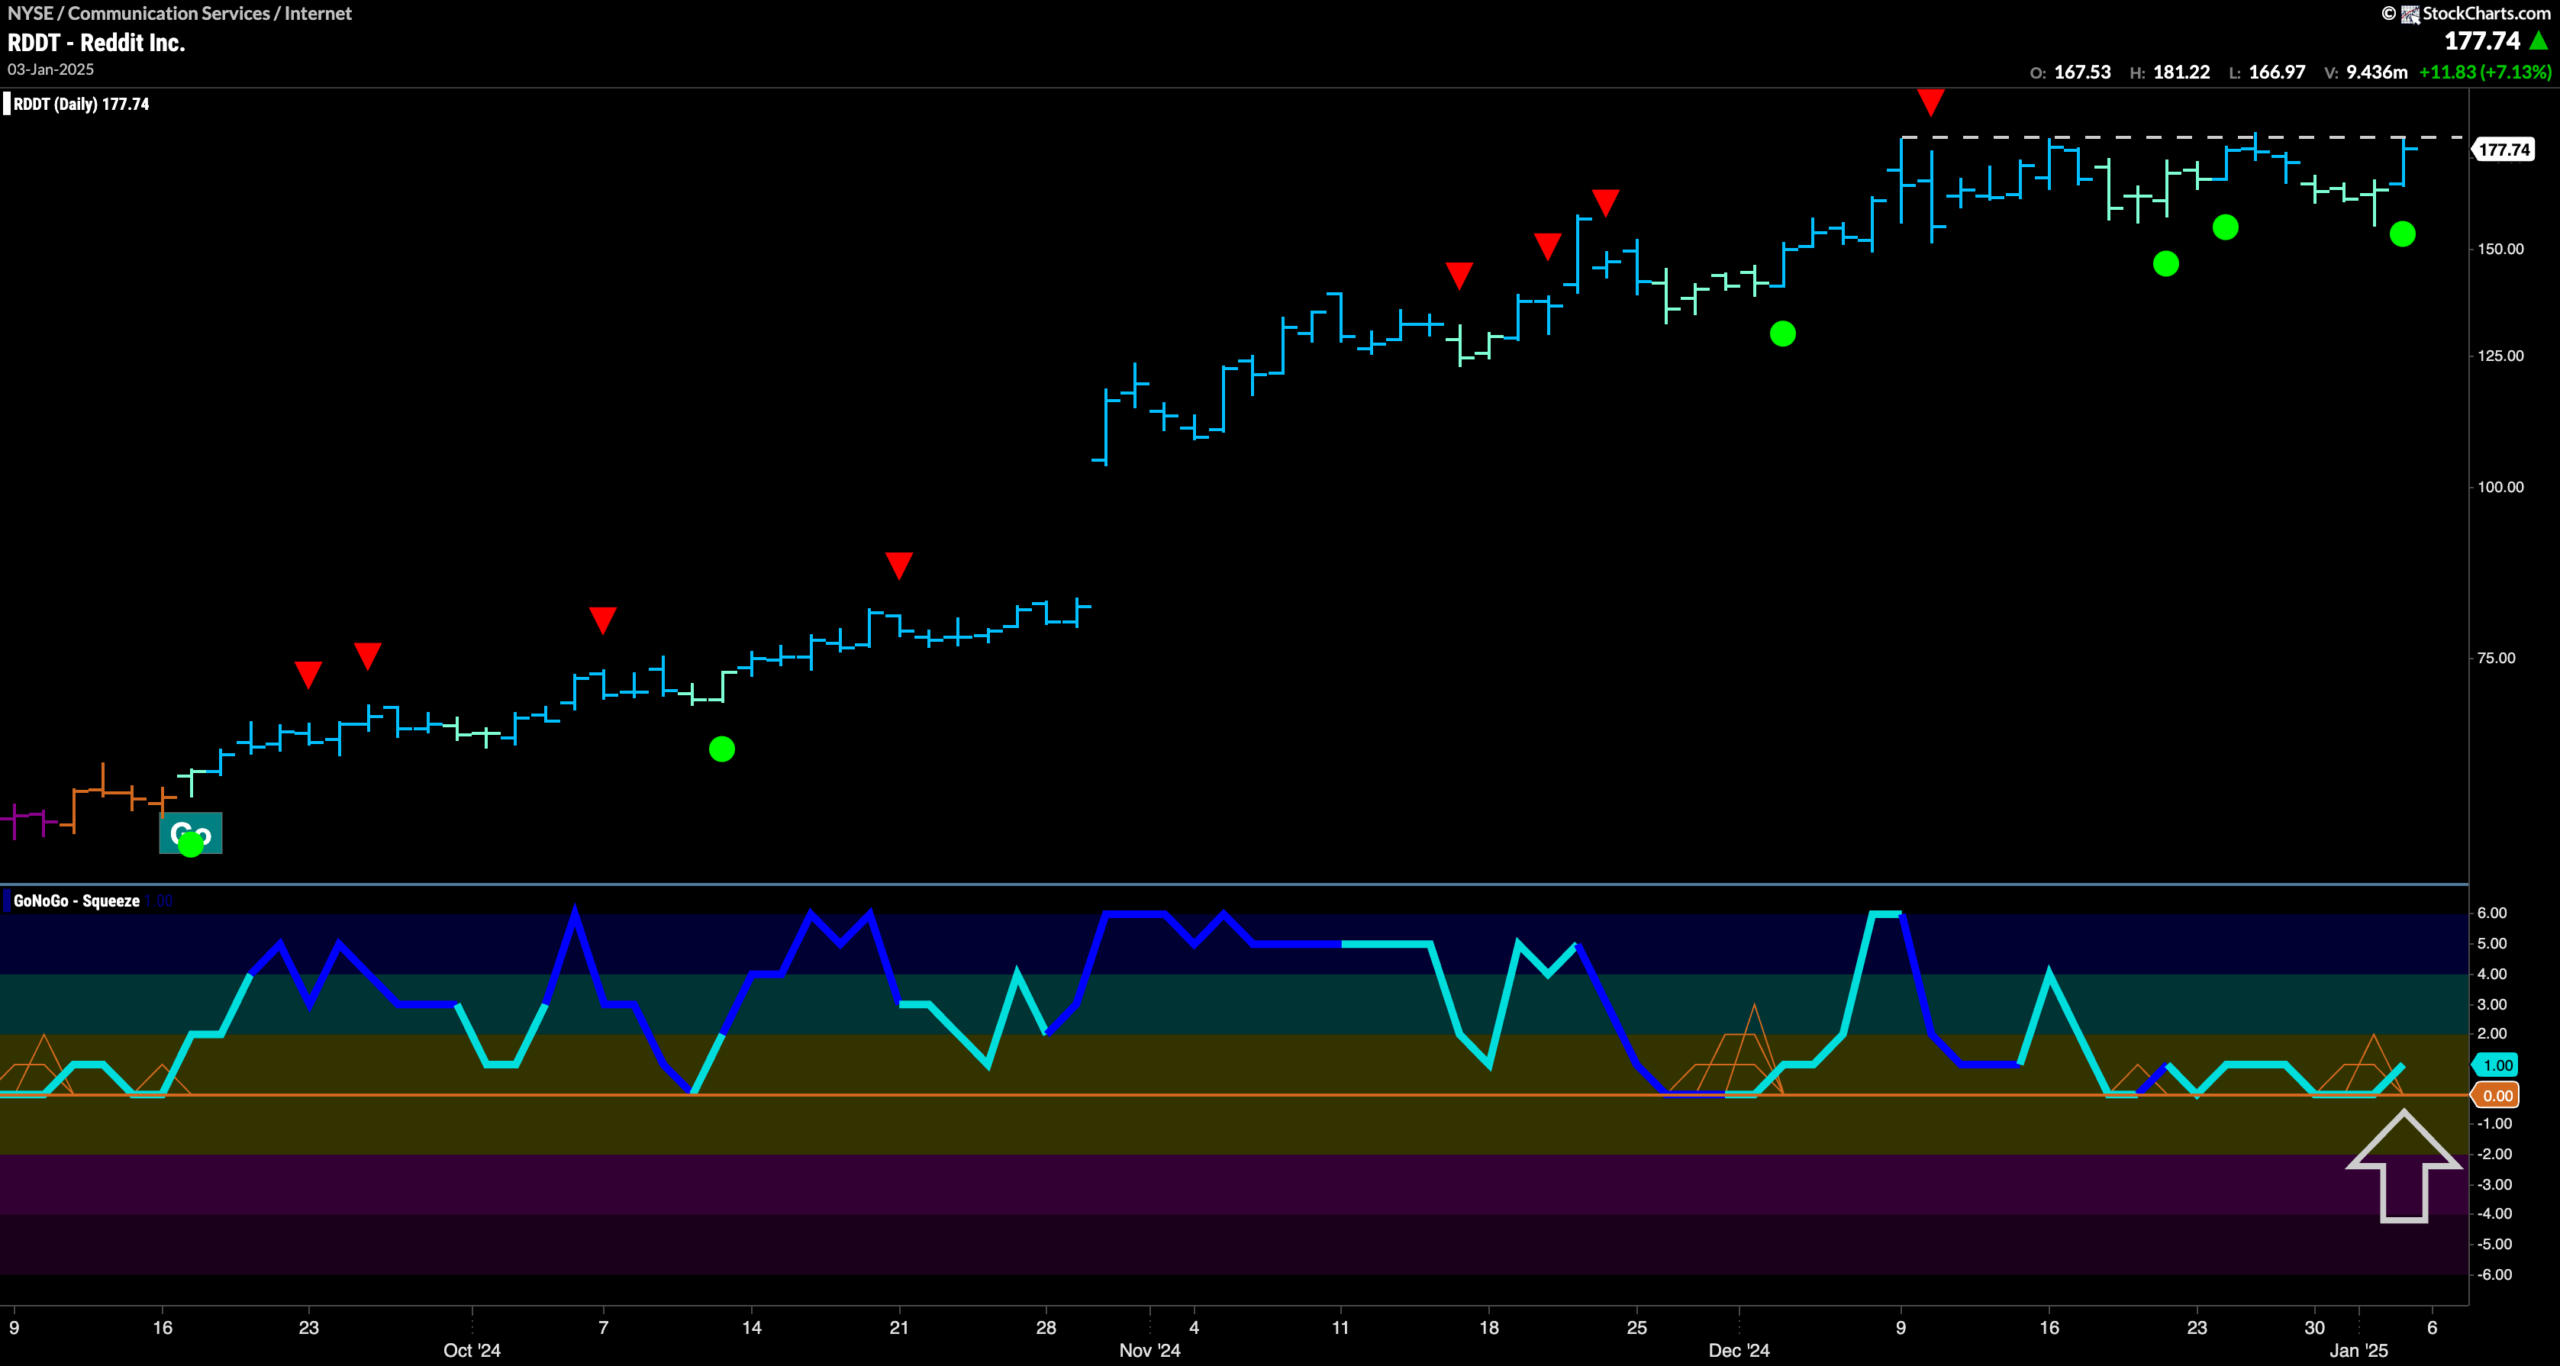Viewport: 2560px width, 1366px height.
Task: Click the open value 167.53
Action: [2083, 72]
